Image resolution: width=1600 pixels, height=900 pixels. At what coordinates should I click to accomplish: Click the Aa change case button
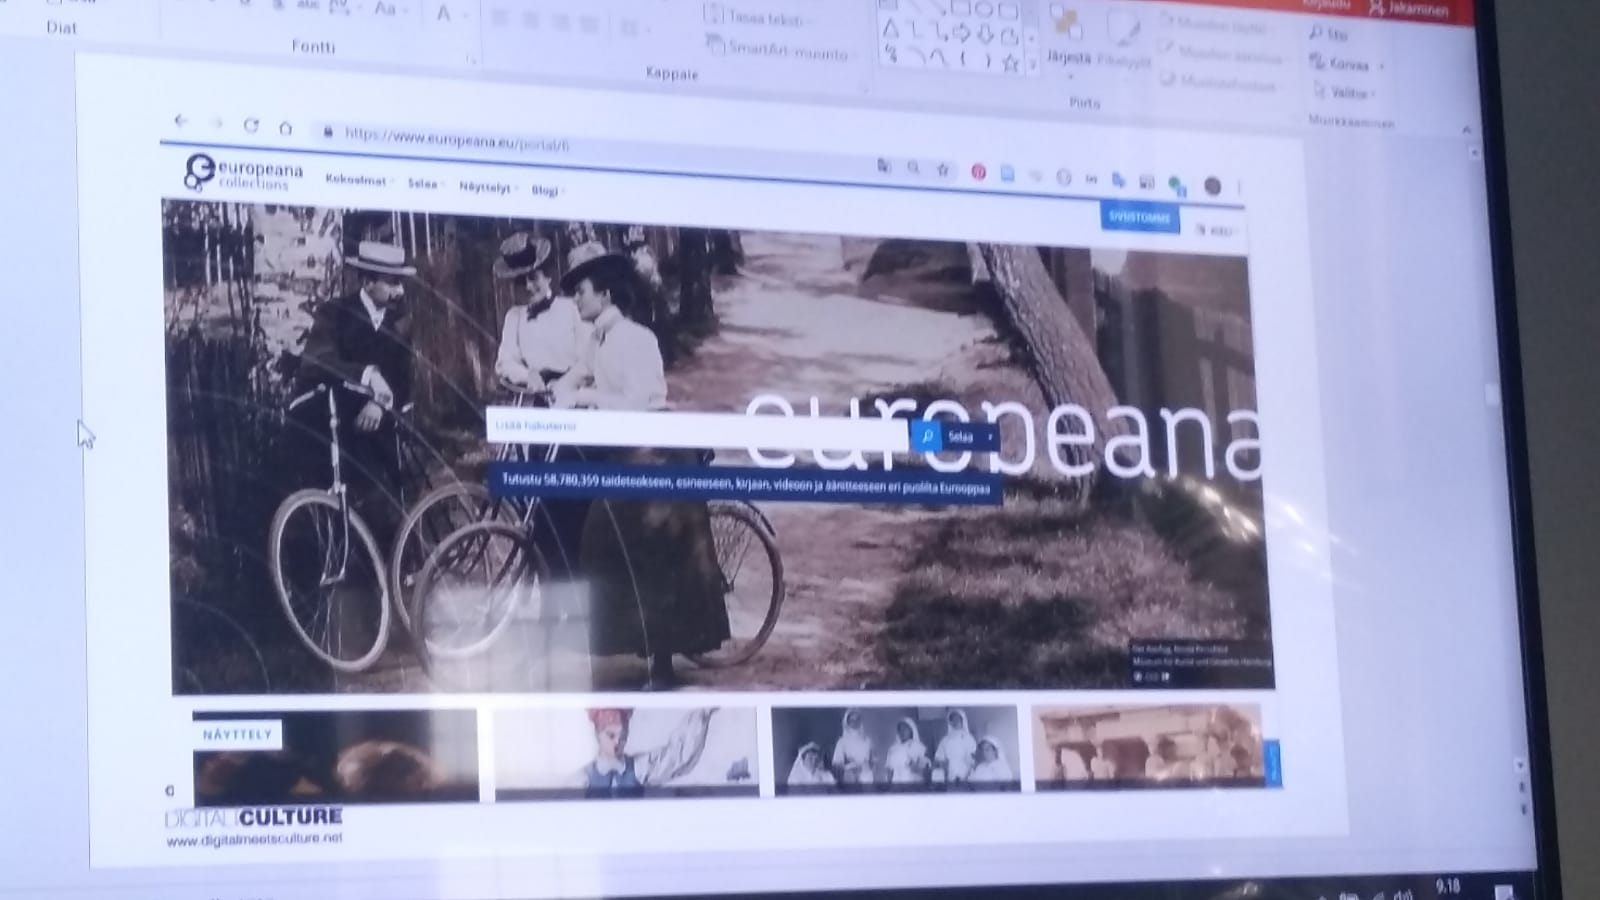click(x=387, y=10)
